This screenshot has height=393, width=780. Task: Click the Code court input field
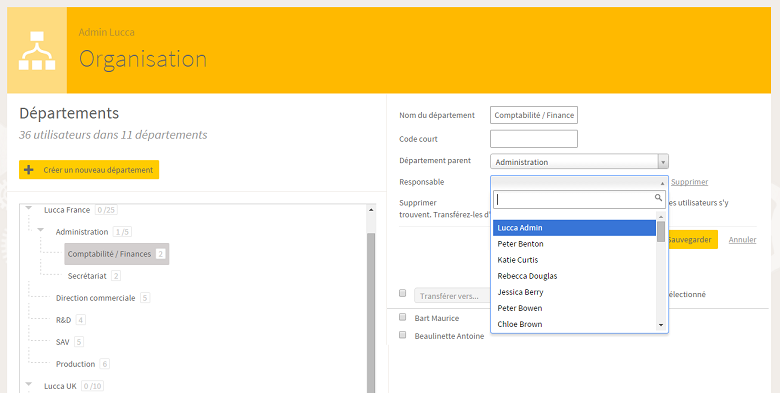coord(534,139)
